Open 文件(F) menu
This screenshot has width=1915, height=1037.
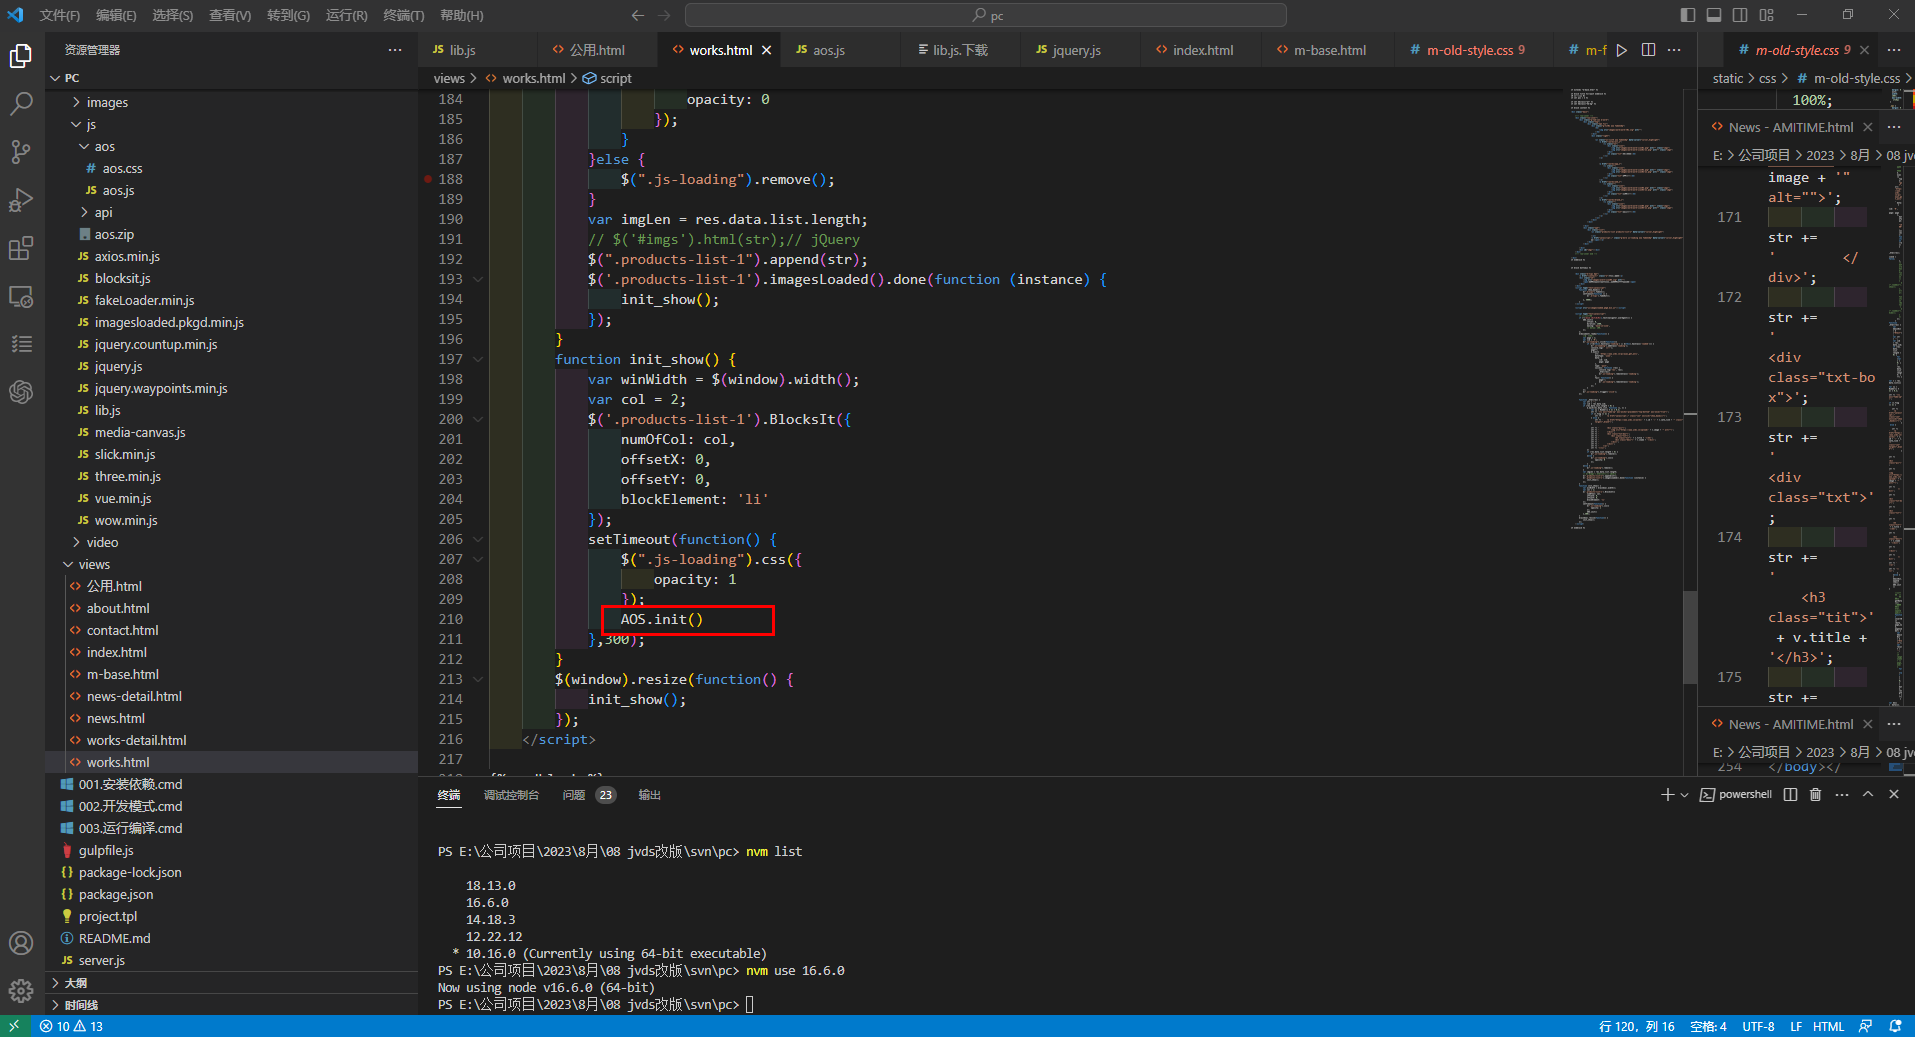pos(60,15)
